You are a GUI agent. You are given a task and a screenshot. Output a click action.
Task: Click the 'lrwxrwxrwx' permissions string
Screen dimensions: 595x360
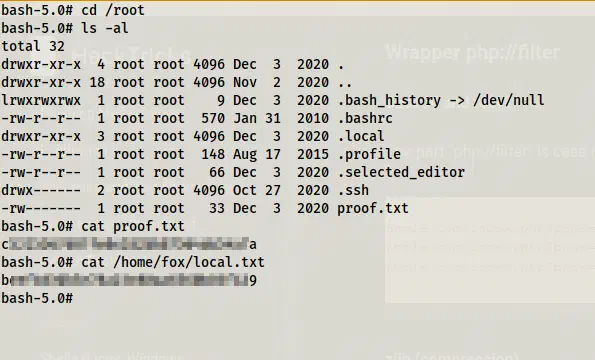pos(41,100)
